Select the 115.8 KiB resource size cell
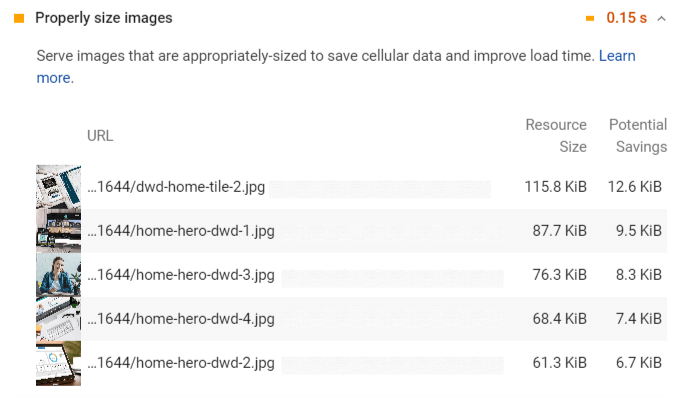Viewport: 680px width, 396px height. (x=556, y=187)
